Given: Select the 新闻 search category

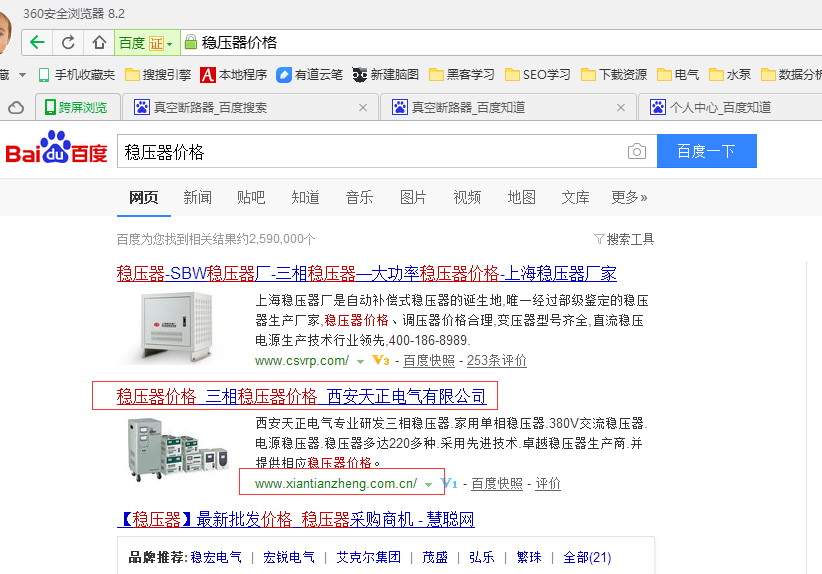Looking at the screenshot, I should (197, 197).
